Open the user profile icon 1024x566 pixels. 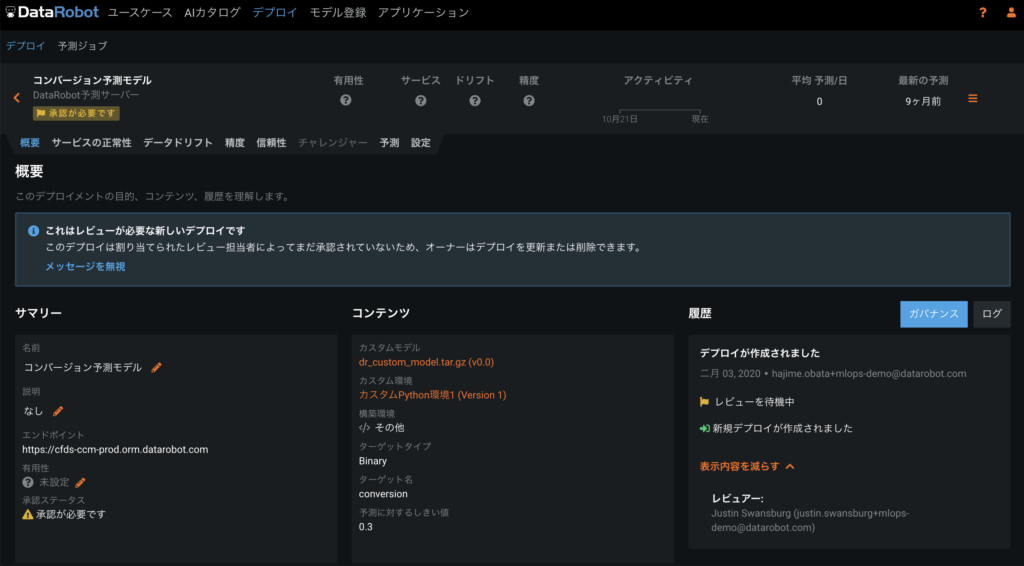(1011, 12)
